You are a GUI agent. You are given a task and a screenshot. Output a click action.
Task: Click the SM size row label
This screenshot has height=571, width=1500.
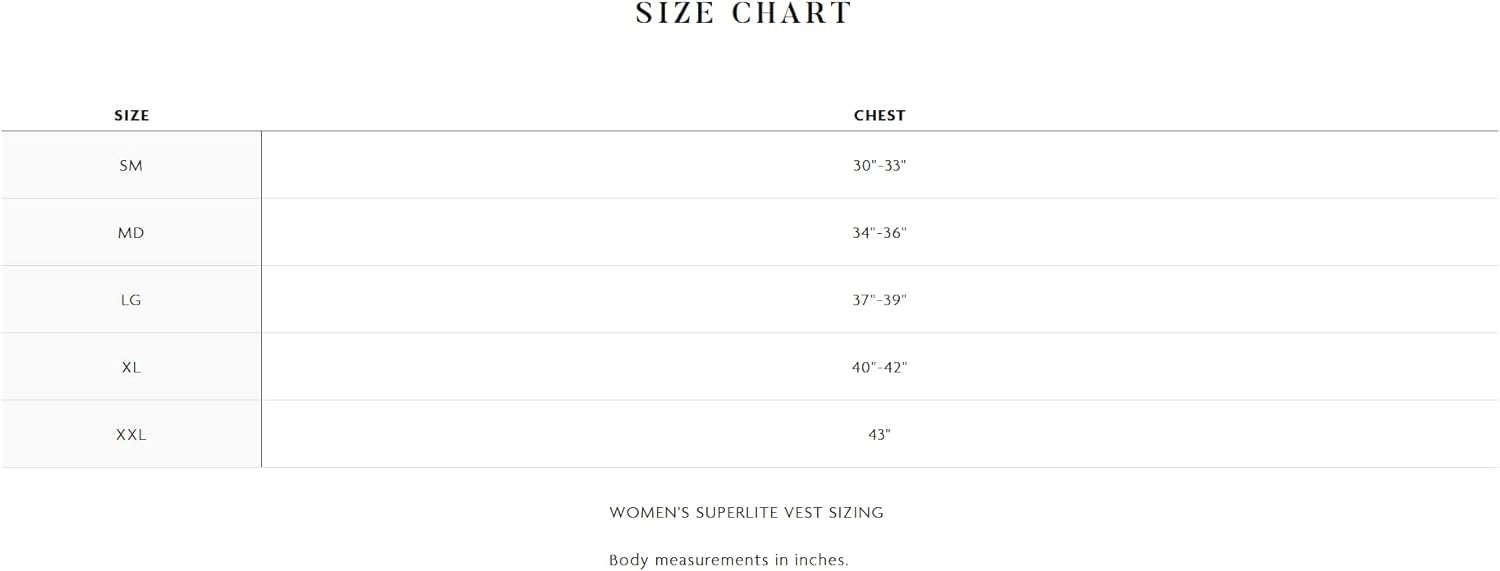131,166
